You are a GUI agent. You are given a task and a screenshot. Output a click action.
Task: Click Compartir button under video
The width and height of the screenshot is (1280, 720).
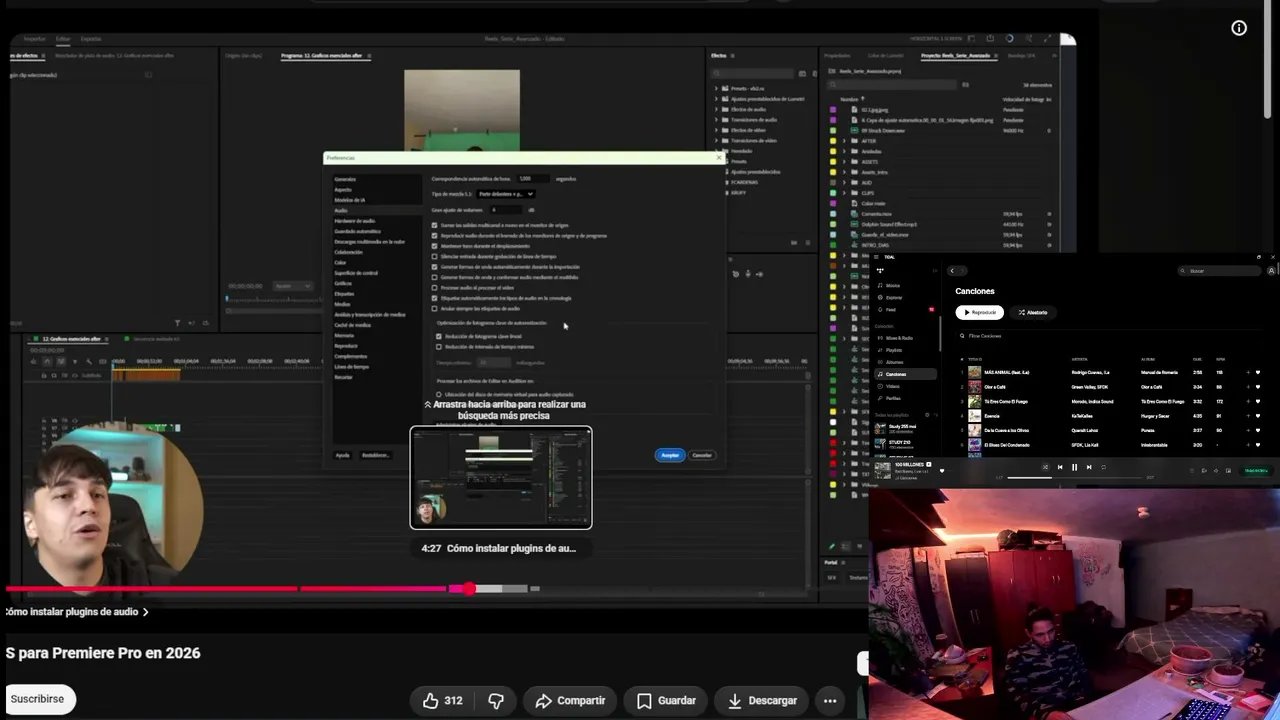click(x=570, y=700)
